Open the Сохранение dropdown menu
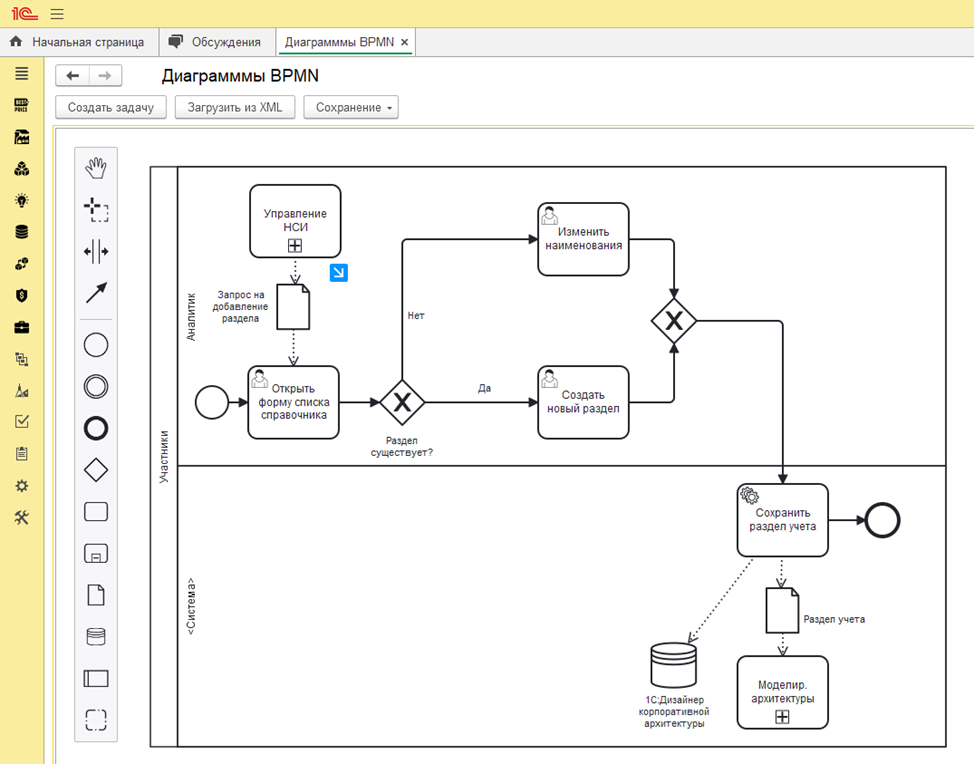 (350, 107)
